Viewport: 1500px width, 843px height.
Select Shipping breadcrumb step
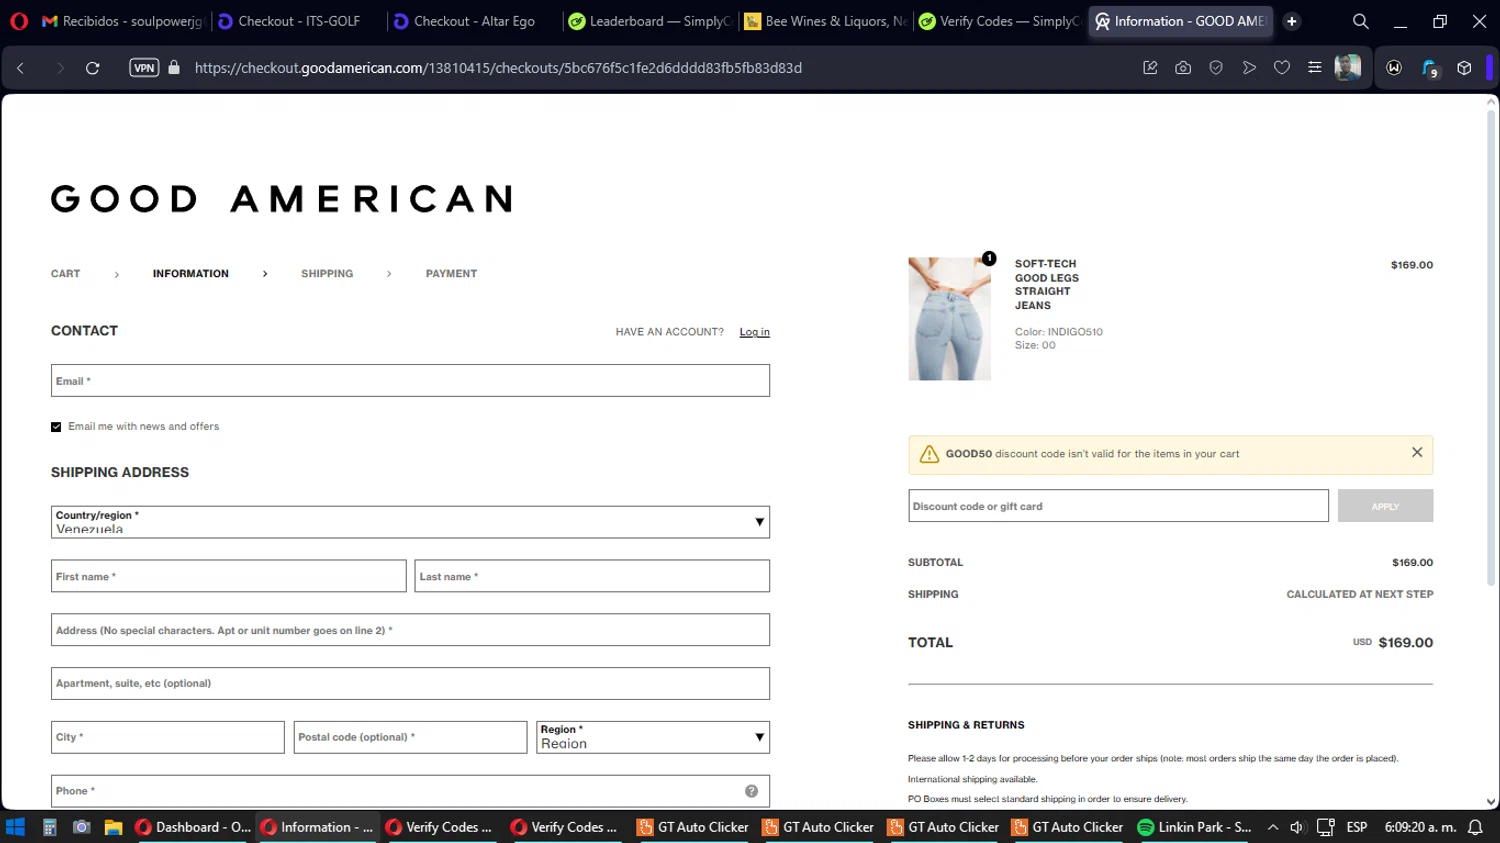tap(327, 274)
